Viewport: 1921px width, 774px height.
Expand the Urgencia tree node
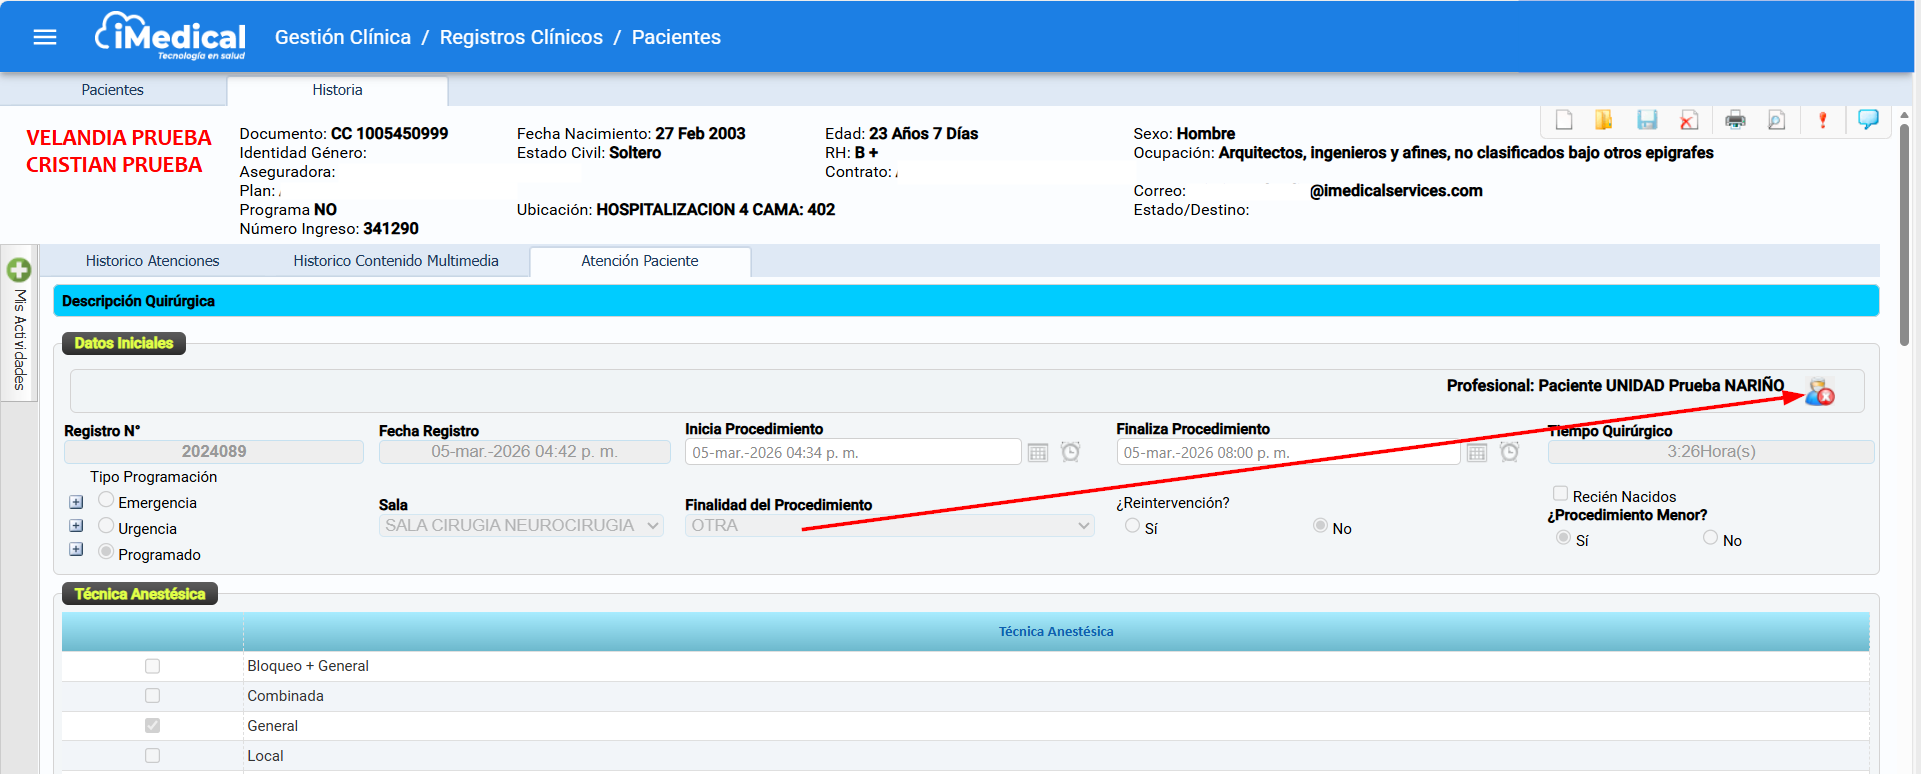coord(76,526)
